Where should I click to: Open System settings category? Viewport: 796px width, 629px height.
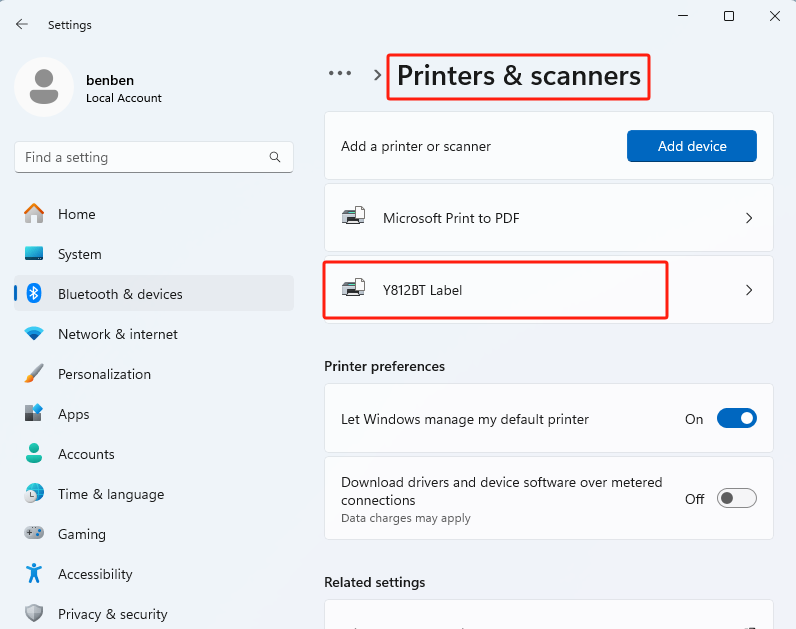click(x=154, y=253)
